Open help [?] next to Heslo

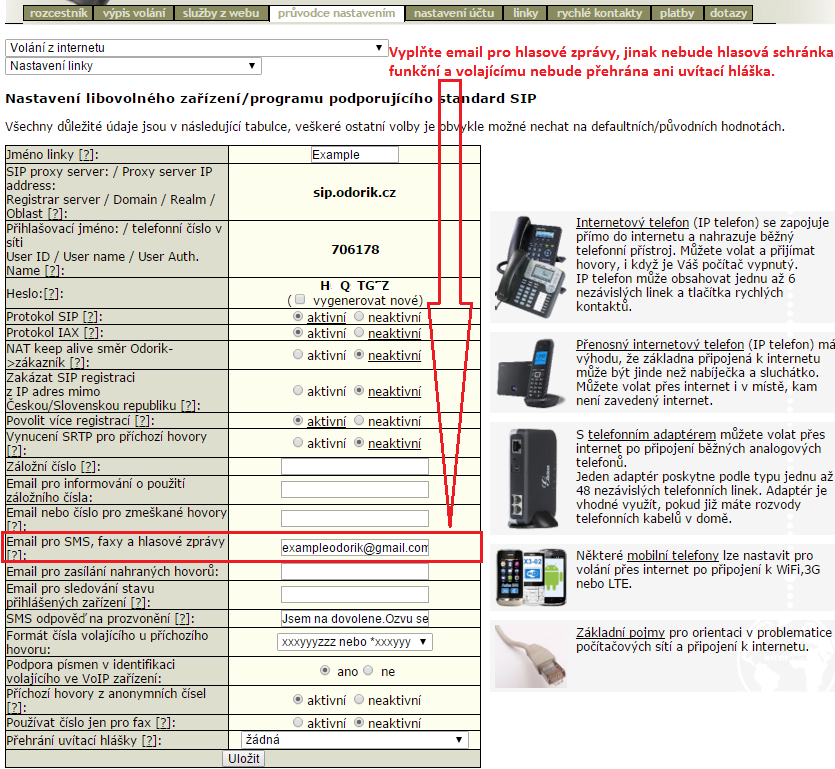pos(51,293)
